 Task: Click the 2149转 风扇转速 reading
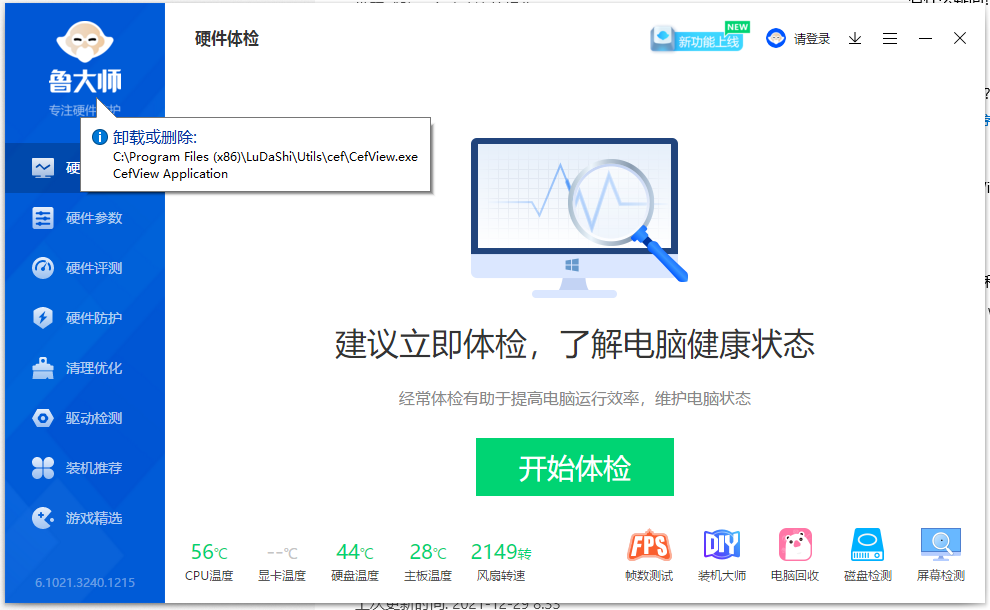pos(501,561)
